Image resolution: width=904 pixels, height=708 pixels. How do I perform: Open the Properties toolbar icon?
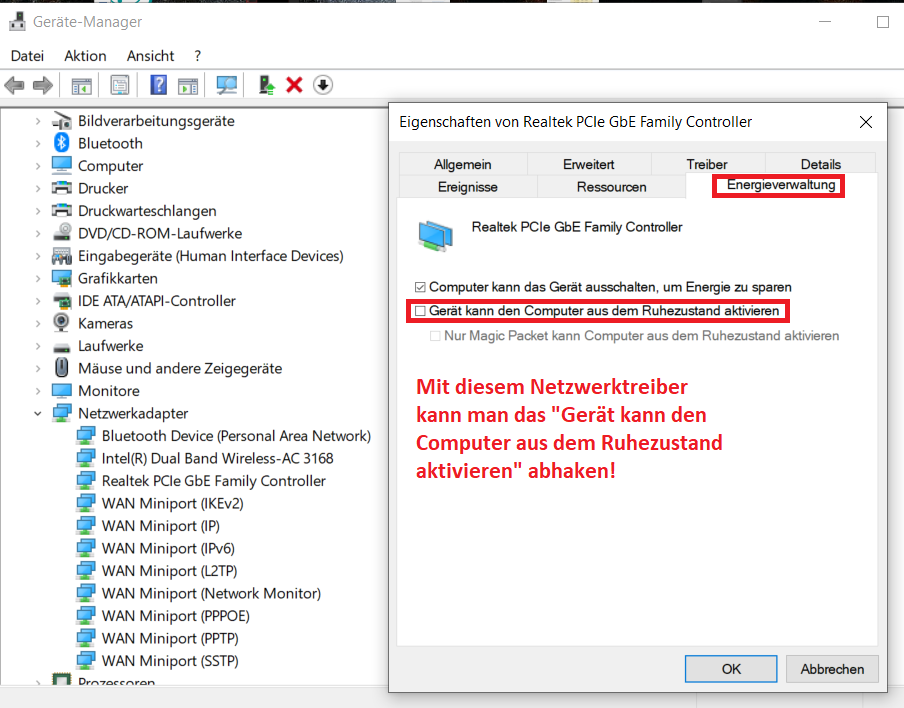point(120,85)
